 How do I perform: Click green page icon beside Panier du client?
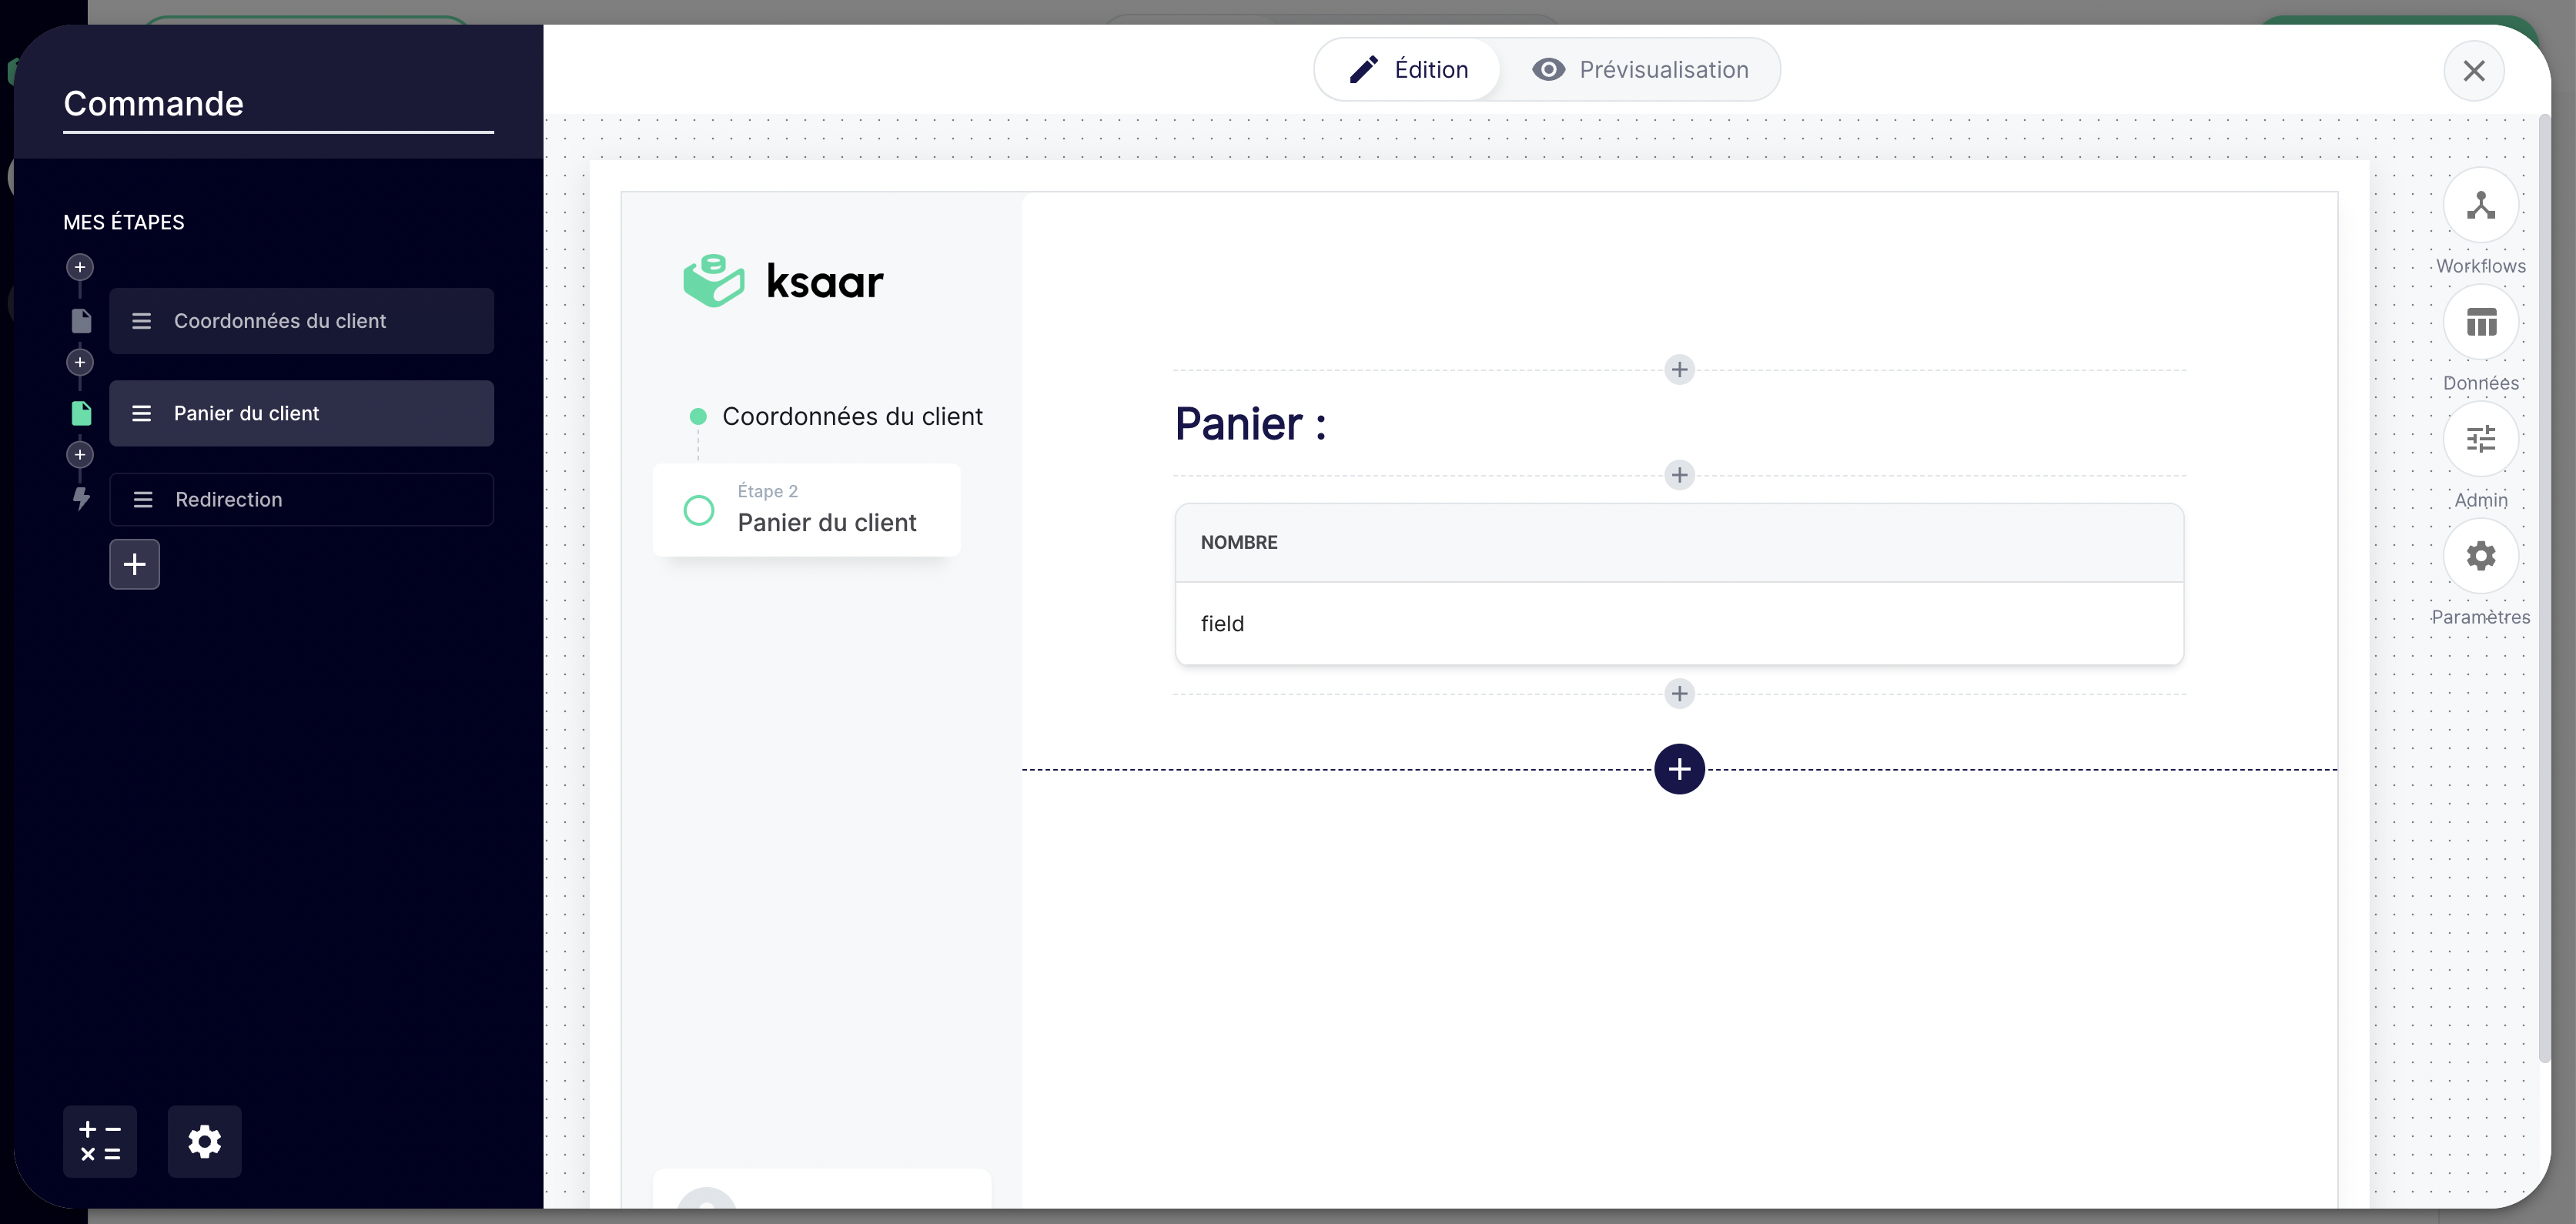81,413
